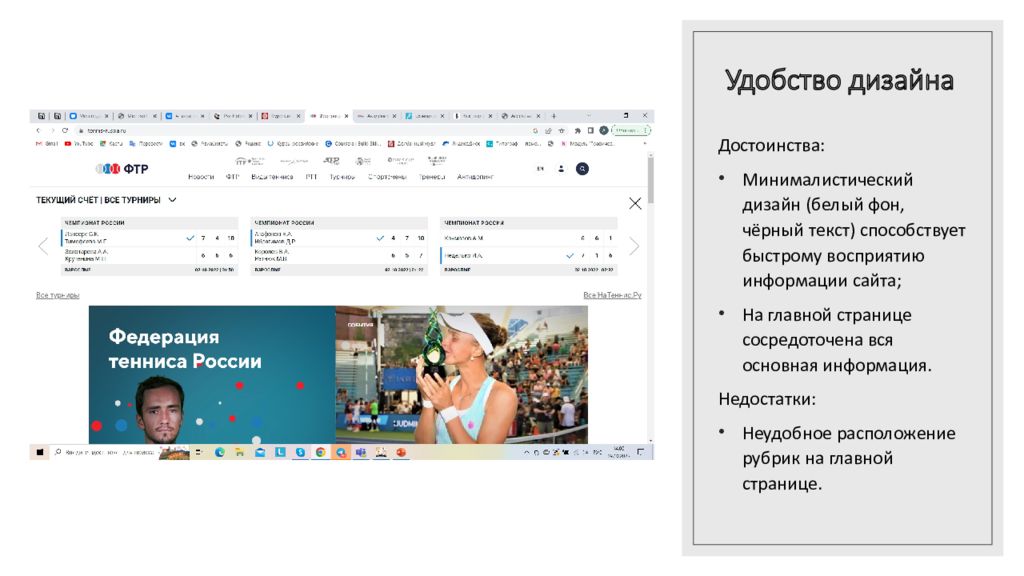Open the YouTube bookmark
Screen dimensions: 1024x576
pyautogui.click(x=79, y=144)
